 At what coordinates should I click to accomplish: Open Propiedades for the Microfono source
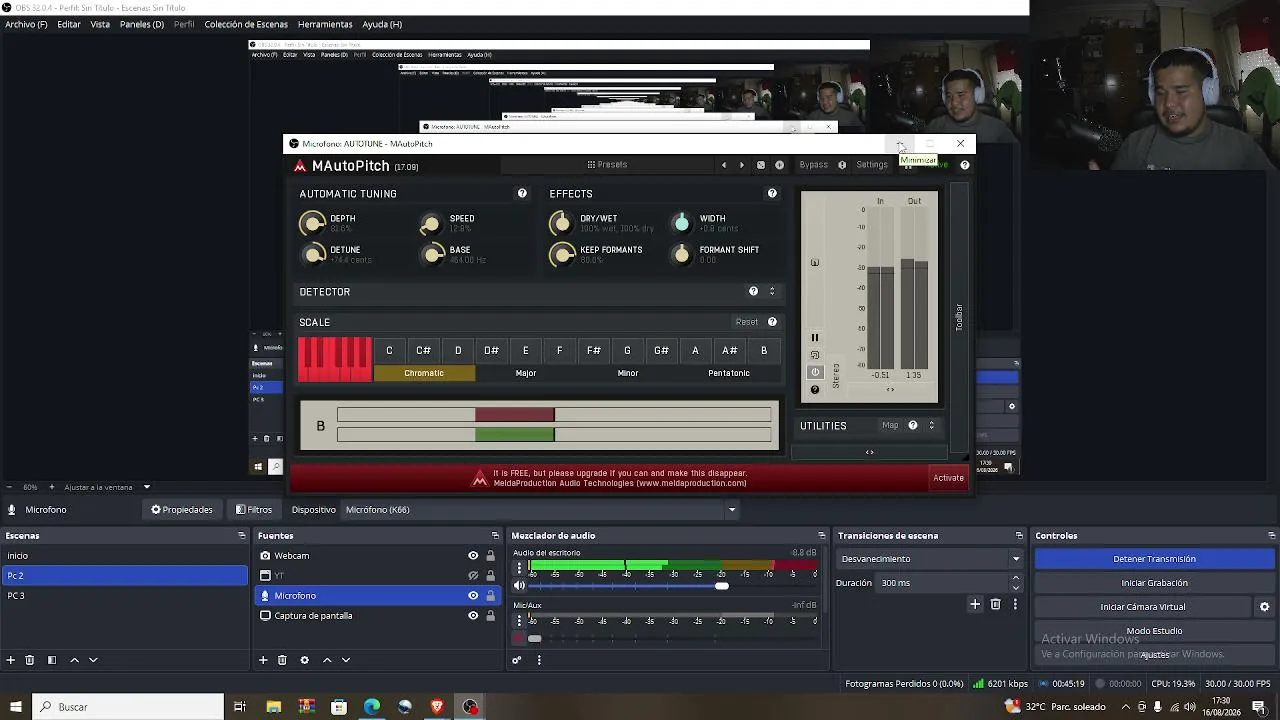coord(182,510)
